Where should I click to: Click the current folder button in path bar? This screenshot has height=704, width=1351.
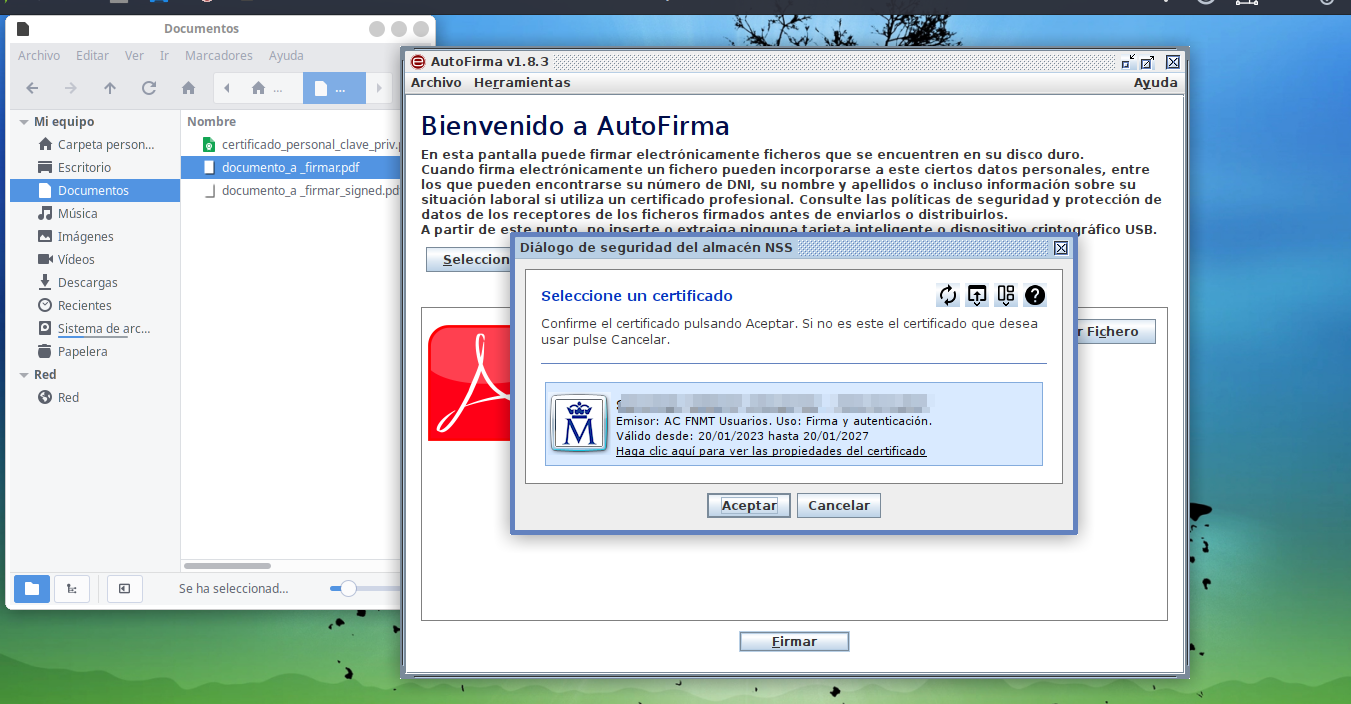click(332, 88)
